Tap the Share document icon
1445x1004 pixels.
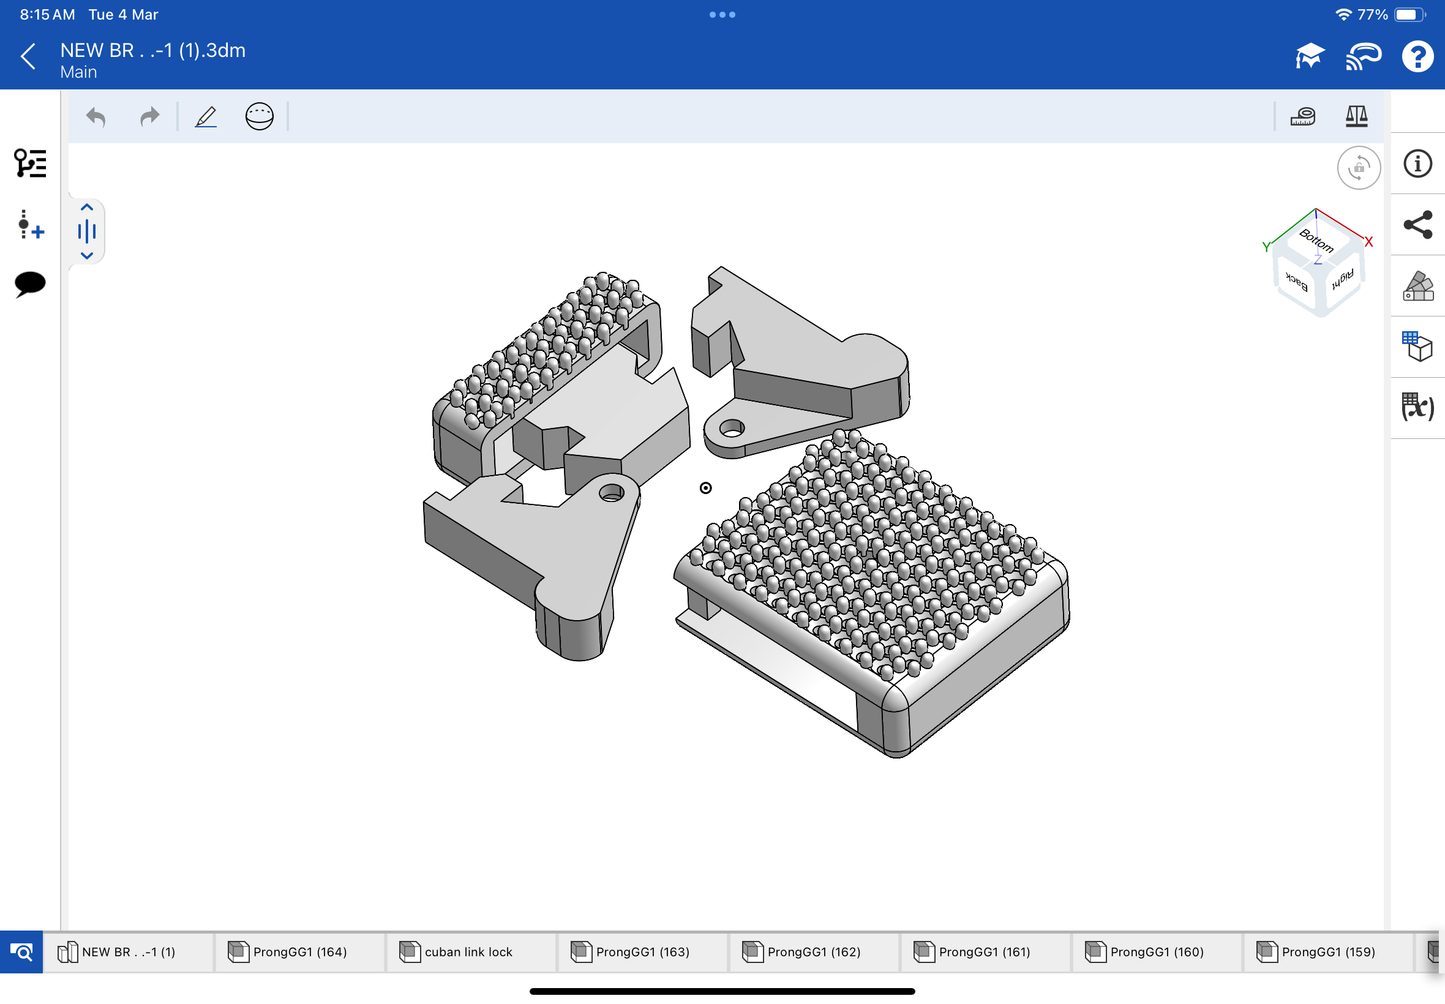pos(1417,225)
